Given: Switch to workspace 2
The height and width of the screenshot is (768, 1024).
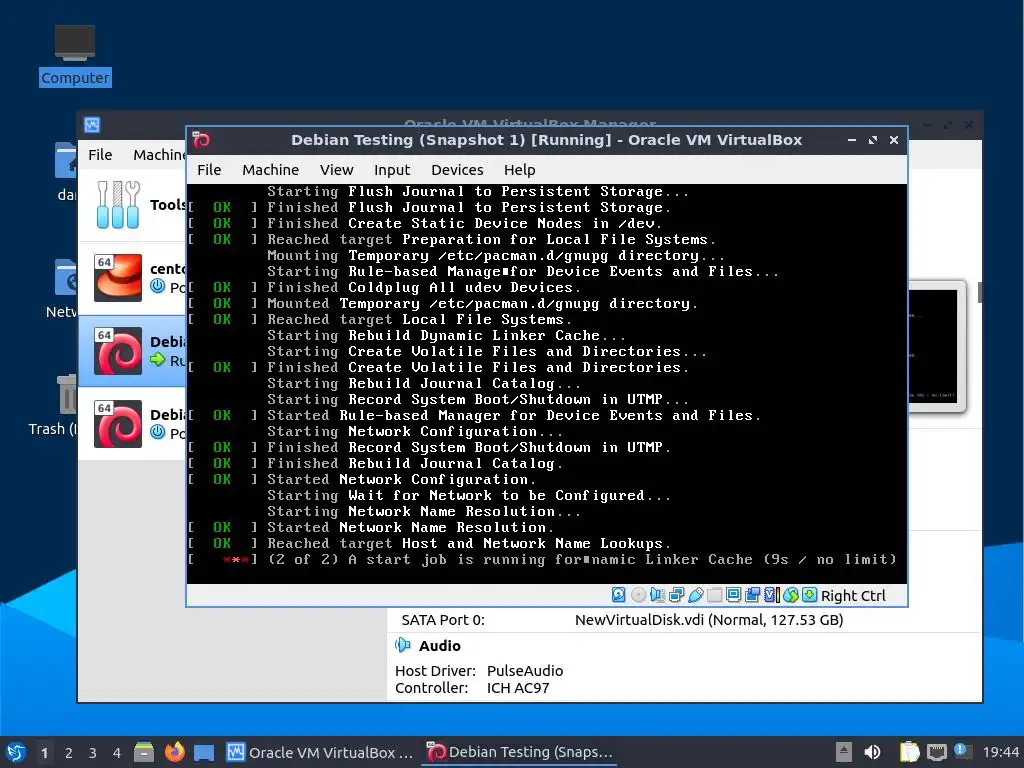Looking at the screenshot, I should tap(68, 753).
